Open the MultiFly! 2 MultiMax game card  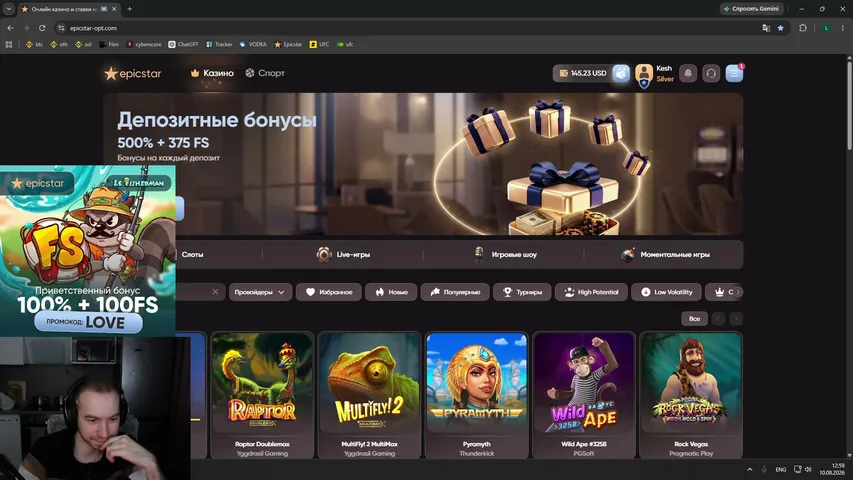click(369, 395)
